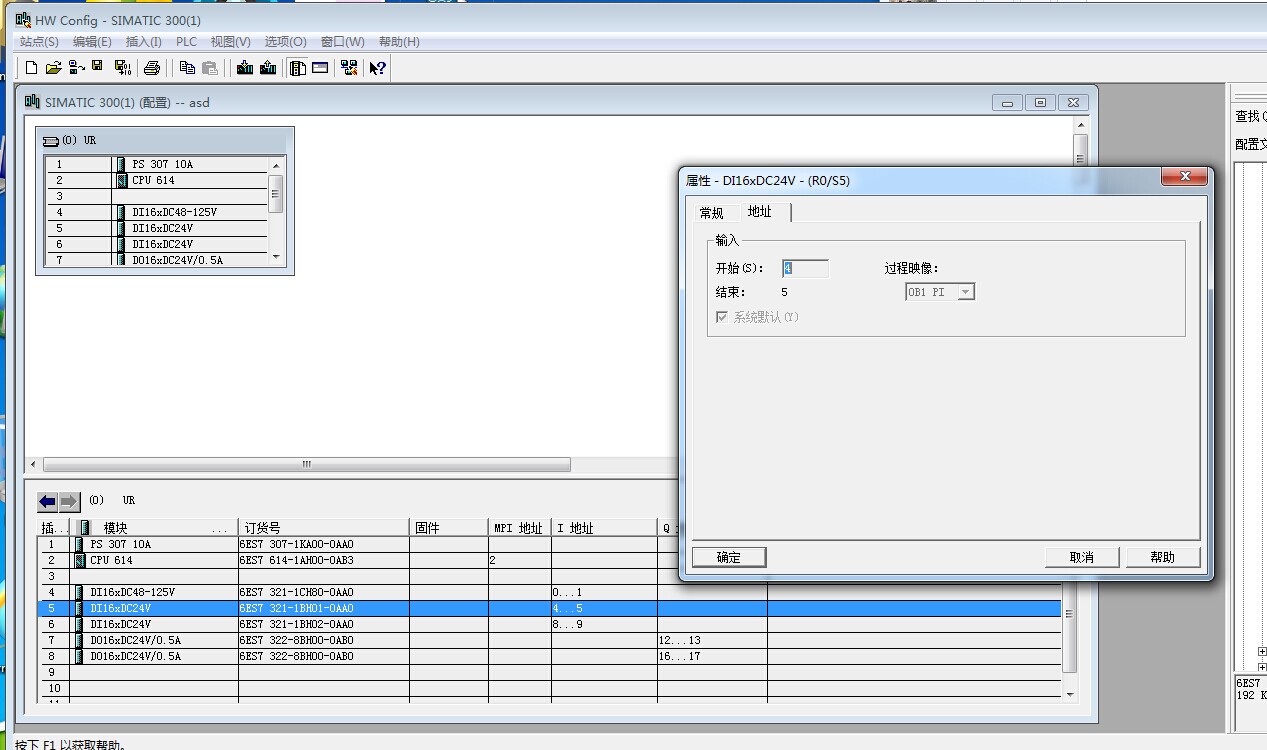Image resolution: width=1267 pixels, height=750 pixels.
Task: Click the rack list scroll-down arrow
Action: click(x=276, y=257)
